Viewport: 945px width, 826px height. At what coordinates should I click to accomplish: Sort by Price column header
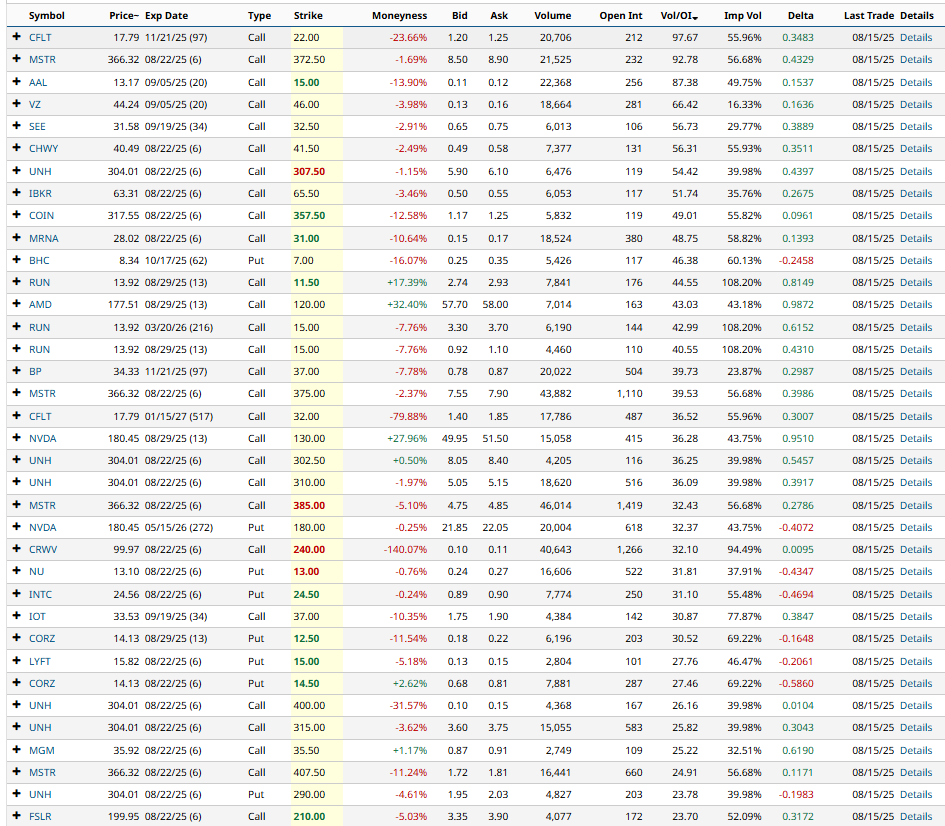[124, 16]
